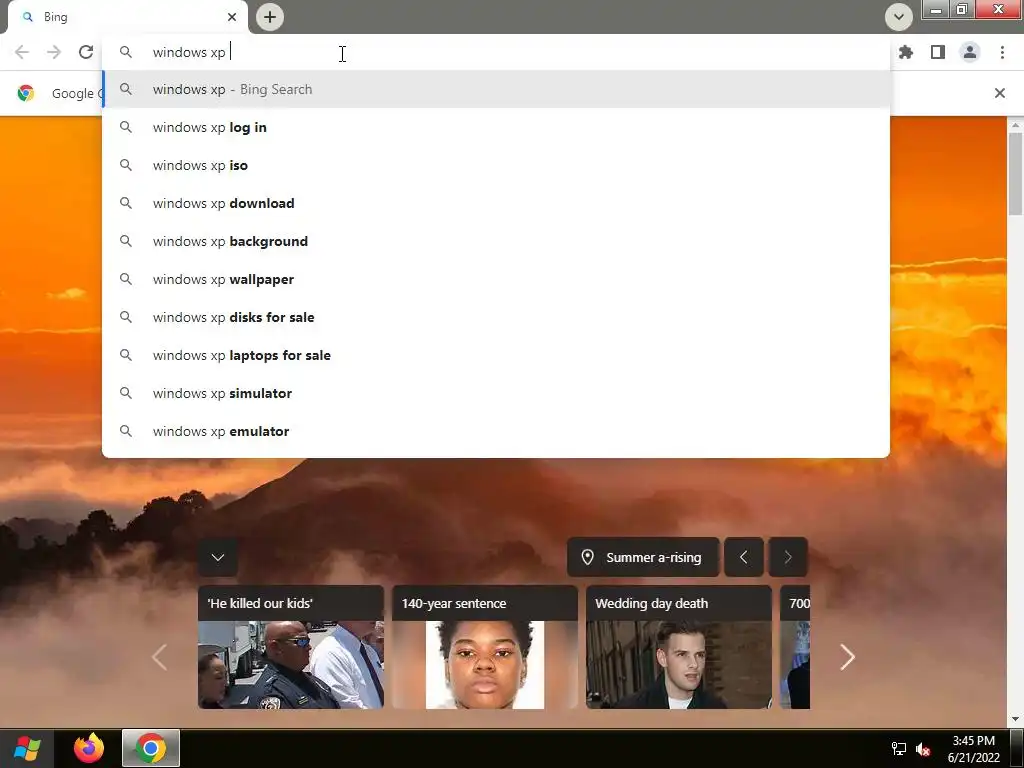
Task: Dismiss the Google Chrome info bar
Action: 999,93
